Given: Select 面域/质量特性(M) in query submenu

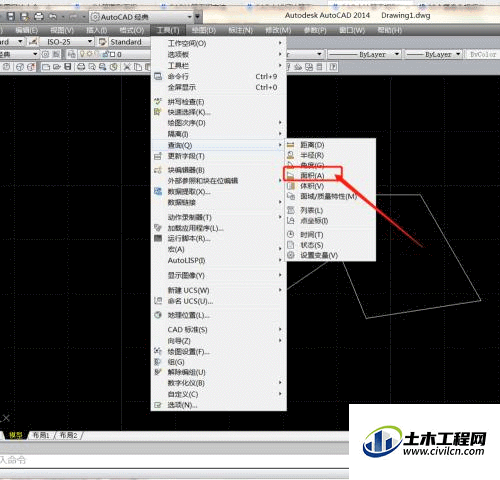Looking at the screenshot, I should (331, 196).
